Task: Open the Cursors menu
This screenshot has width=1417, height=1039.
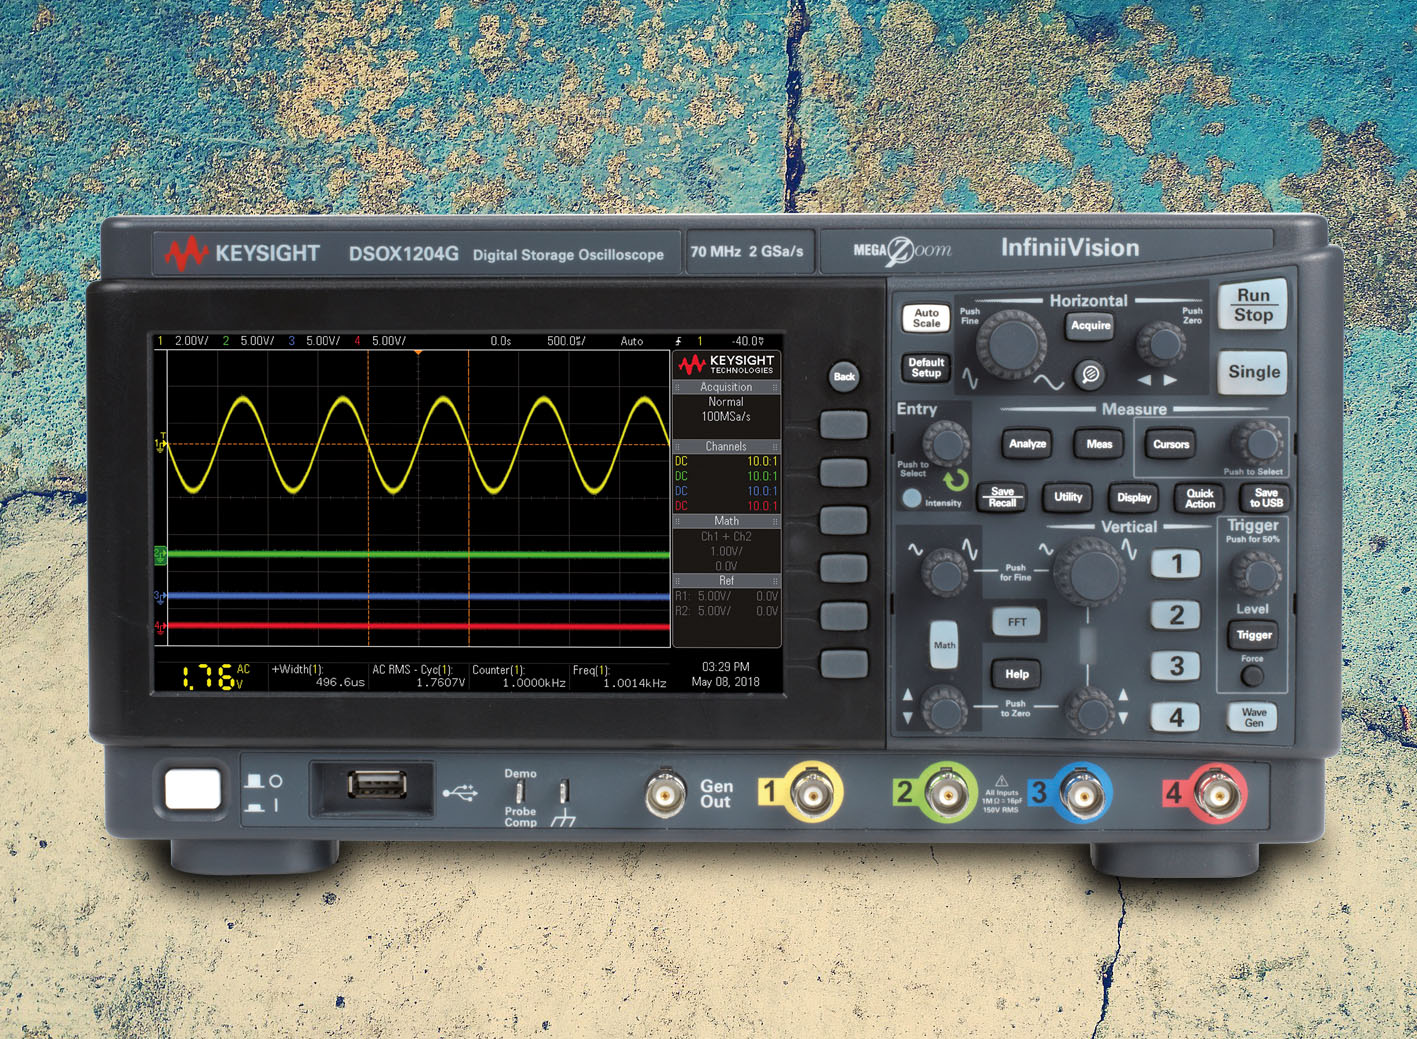Action: (1171, 444)
